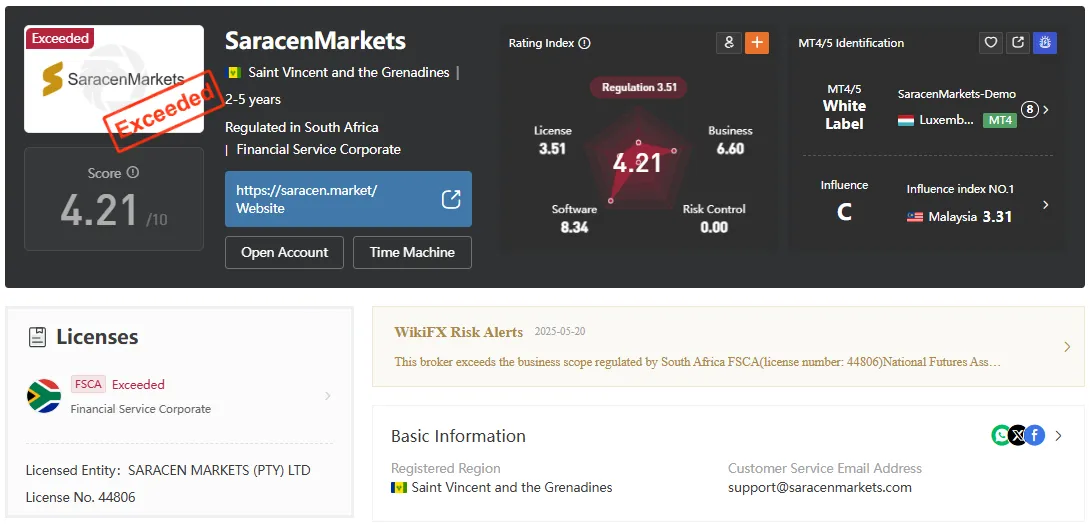Click the Business 6.60 rating
The height and width of the screenshot is (527, 1090).
[x=730, y=140]
